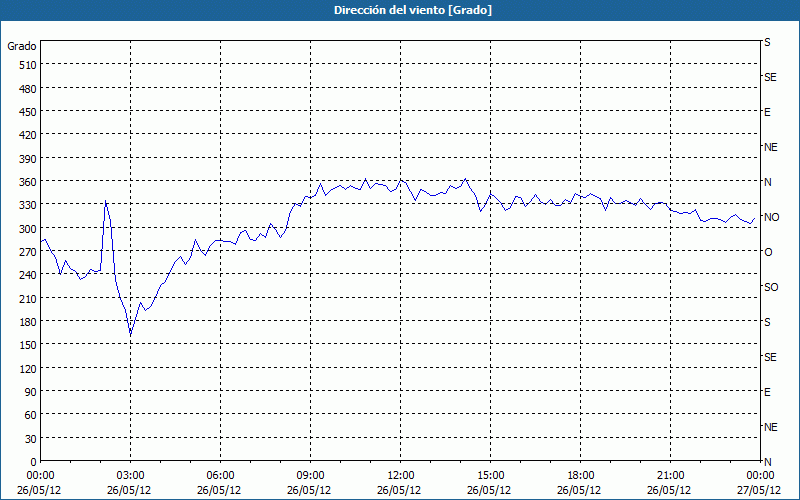Select the "SE" compass label beside the 120 gridline

[x=770, y=357]
